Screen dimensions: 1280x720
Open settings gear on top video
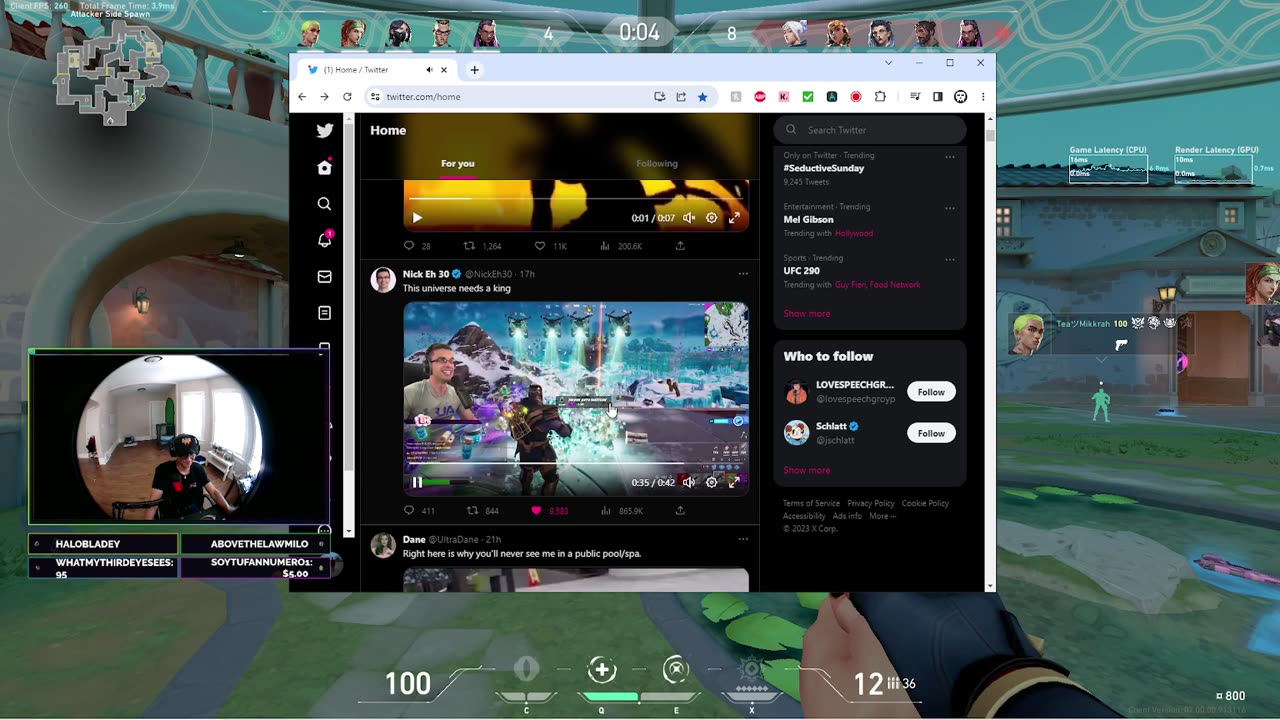coord(711,218)
